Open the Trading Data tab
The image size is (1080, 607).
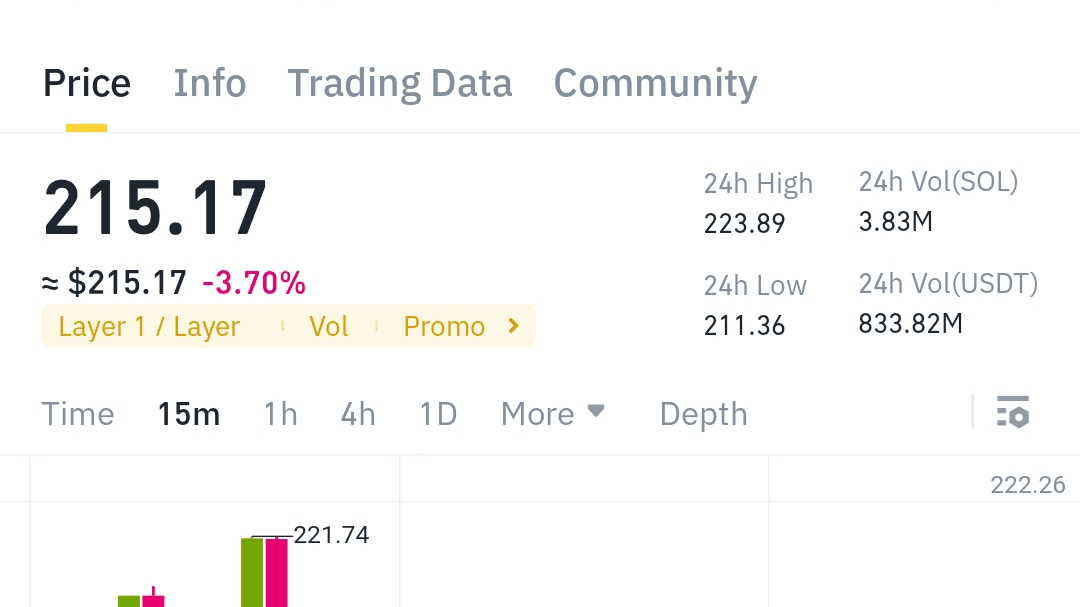click(400, 83)
